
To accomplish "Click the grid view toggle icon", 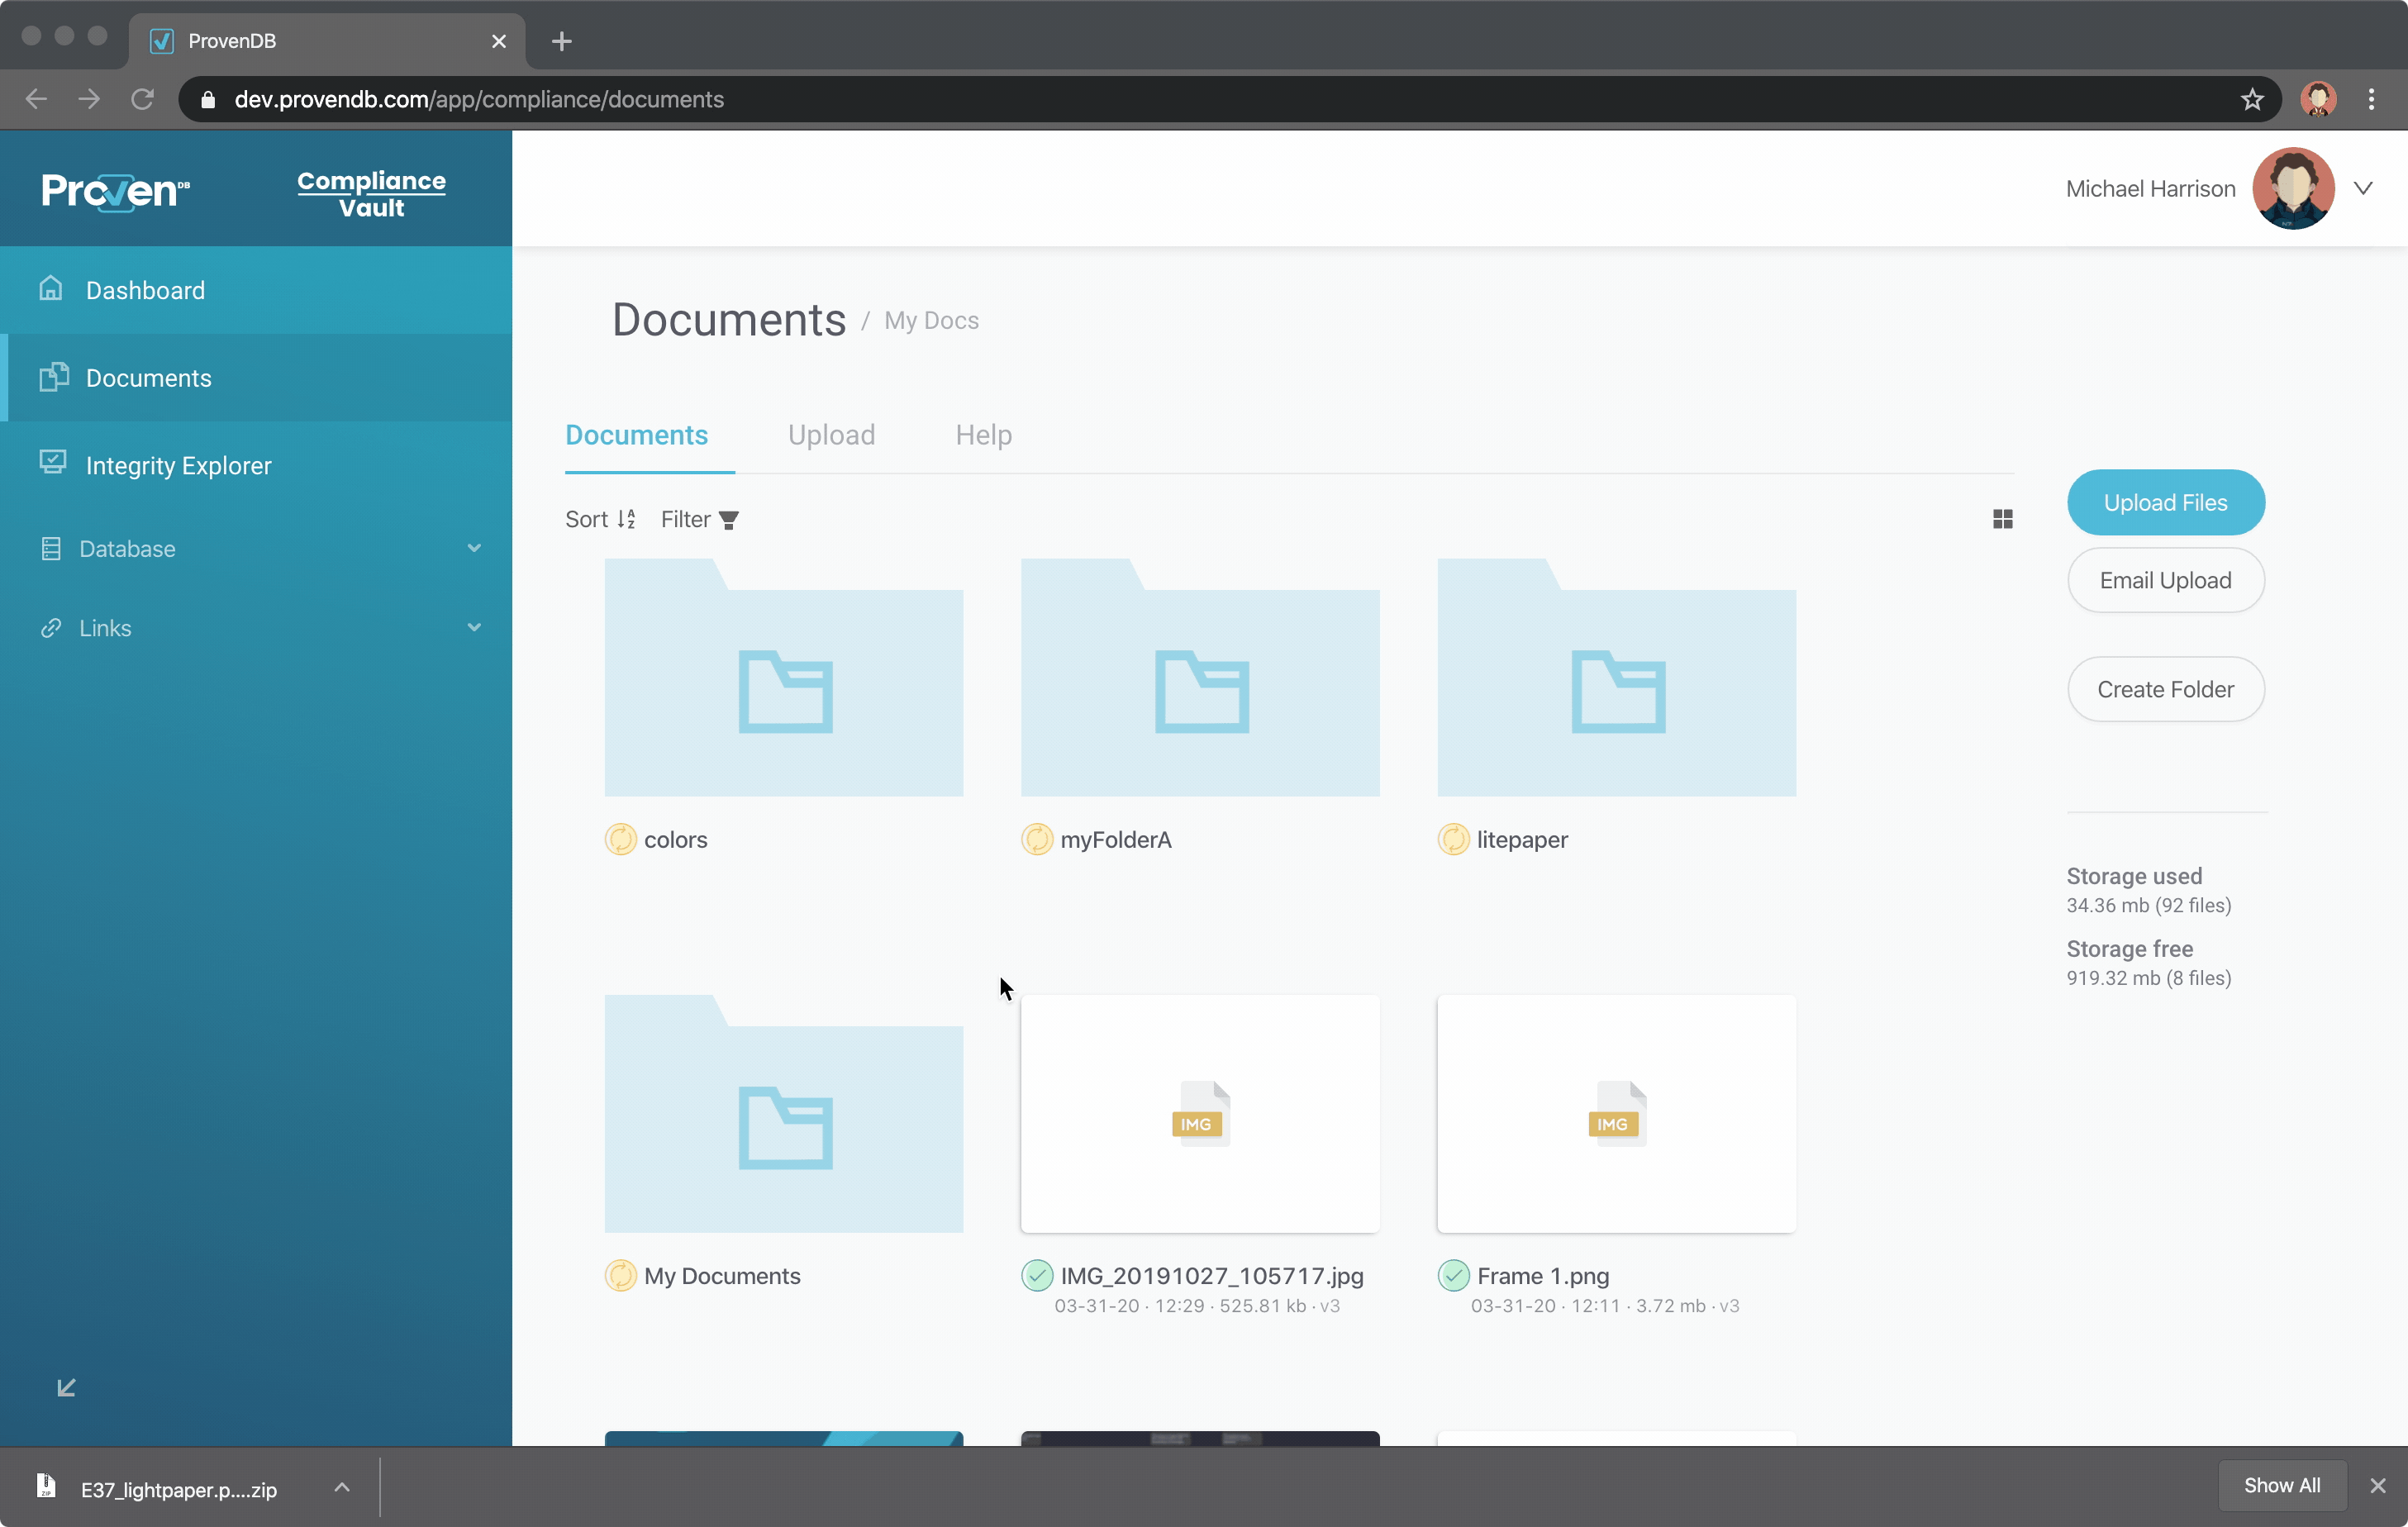I will [2002, 519].
